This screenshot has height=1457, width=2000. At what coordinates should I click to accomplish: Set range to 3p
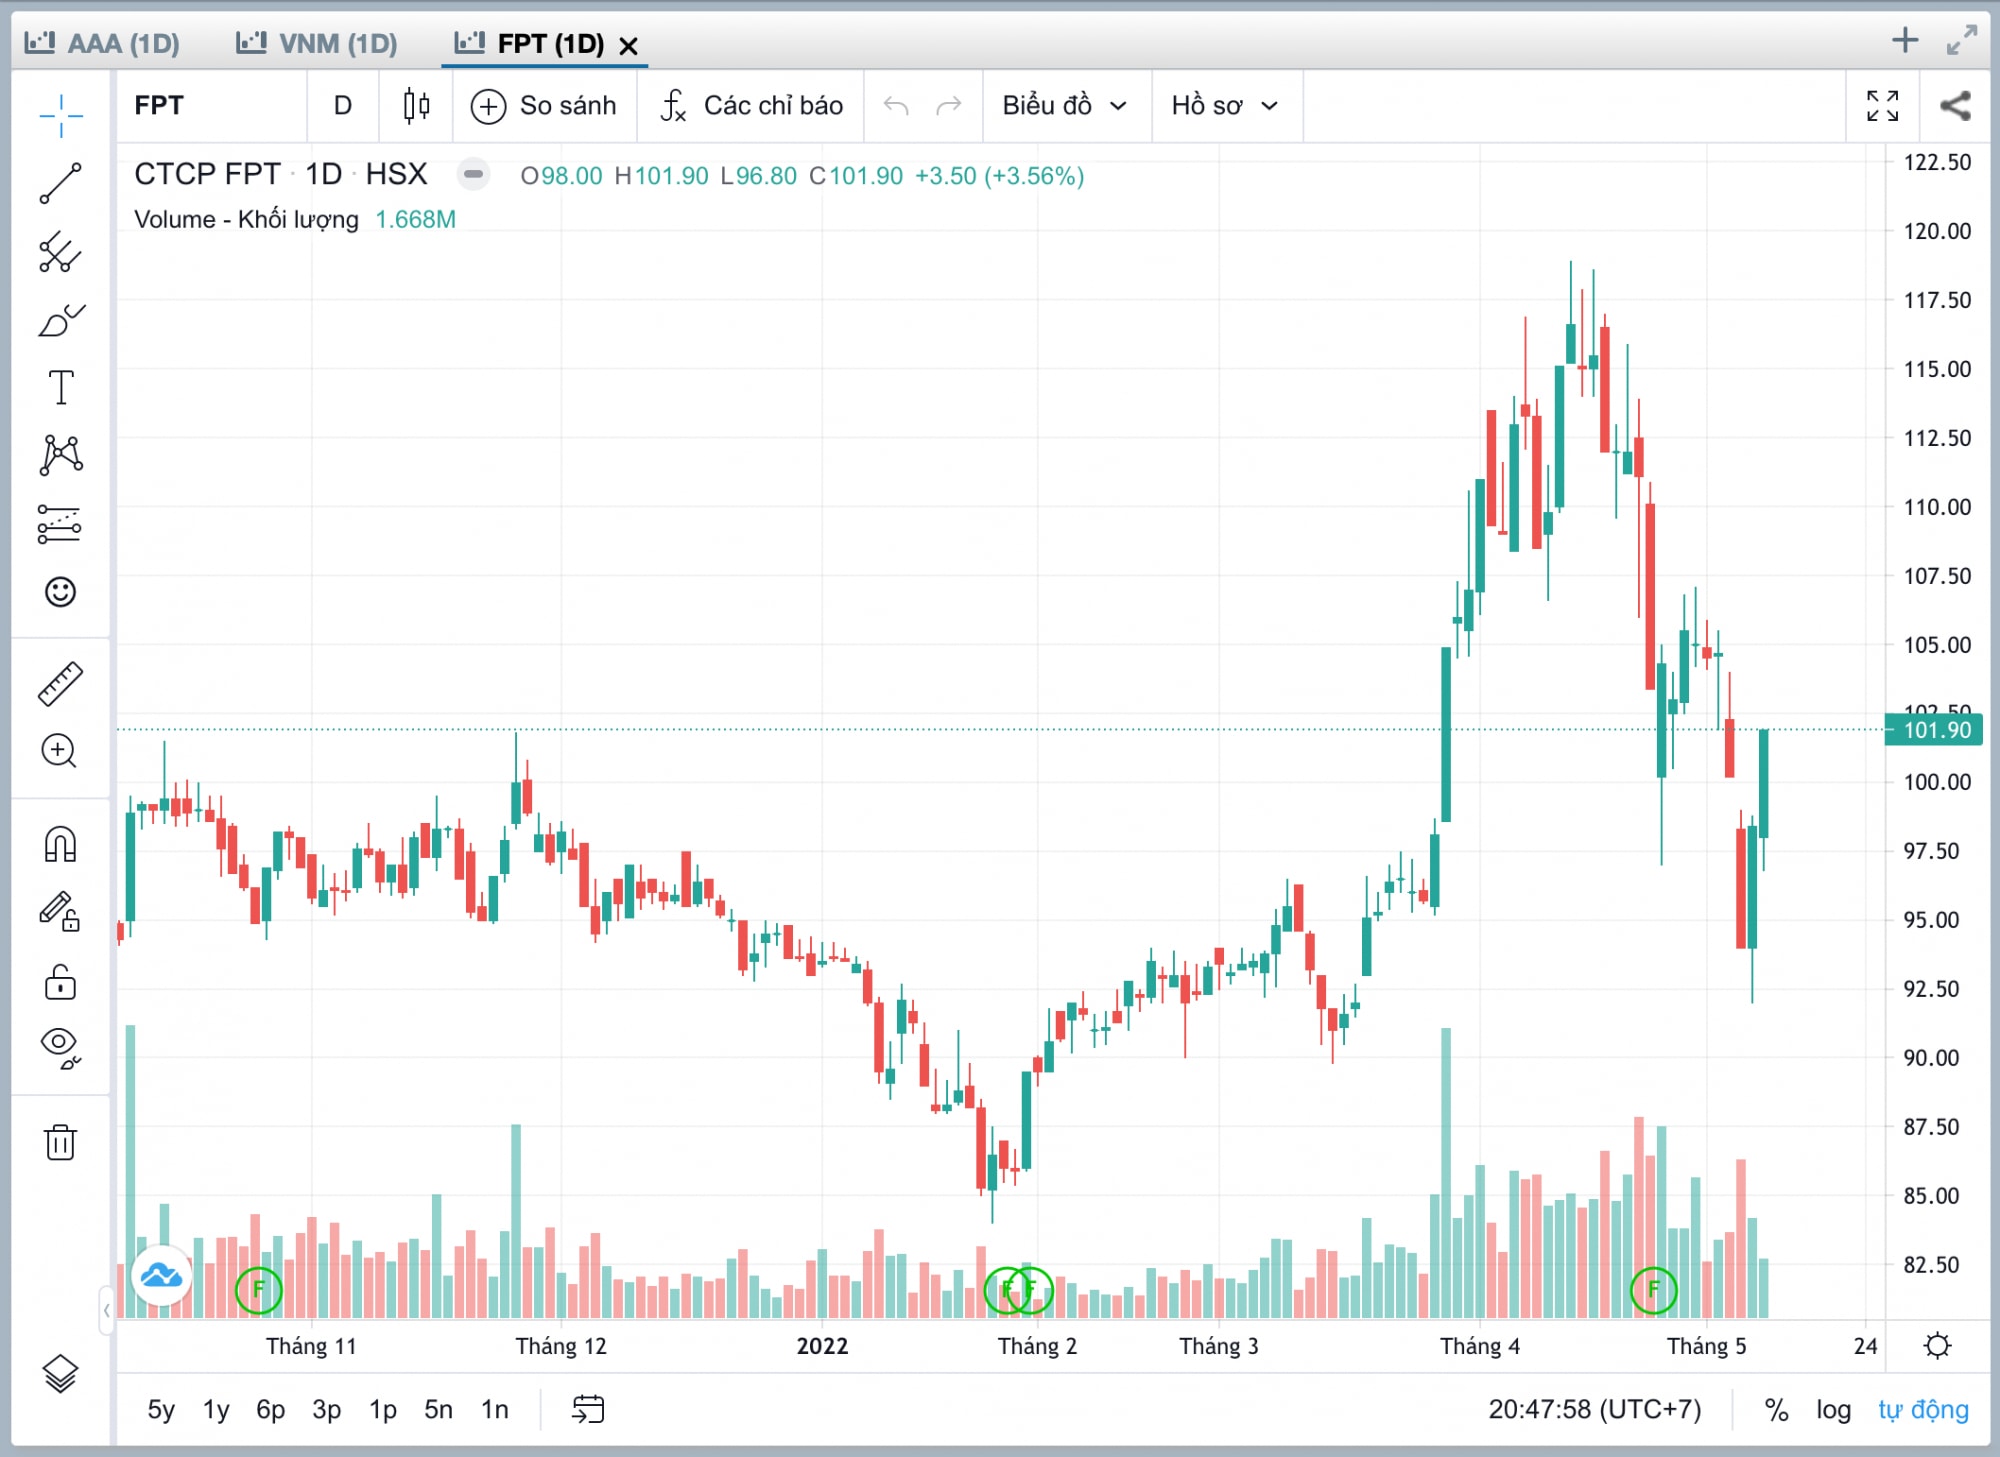326,1409
